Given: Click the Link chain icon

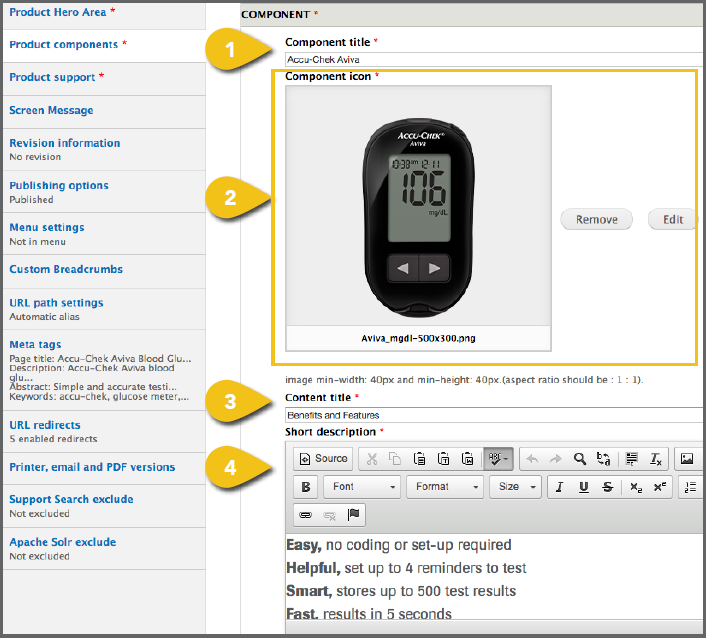Looking at the screenshot, I should click(x=306, y=515).
